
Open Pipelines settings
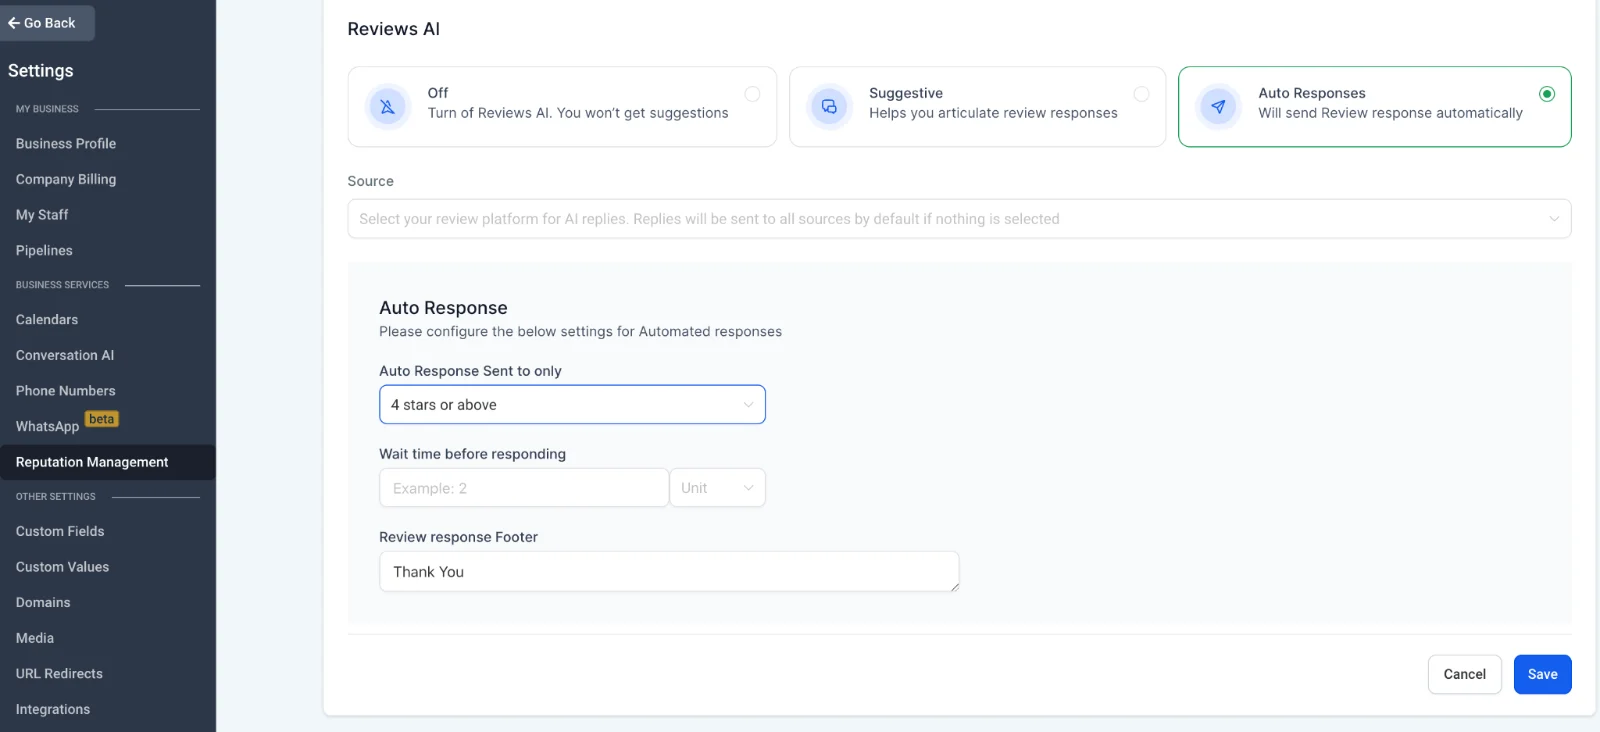(44, 251)
